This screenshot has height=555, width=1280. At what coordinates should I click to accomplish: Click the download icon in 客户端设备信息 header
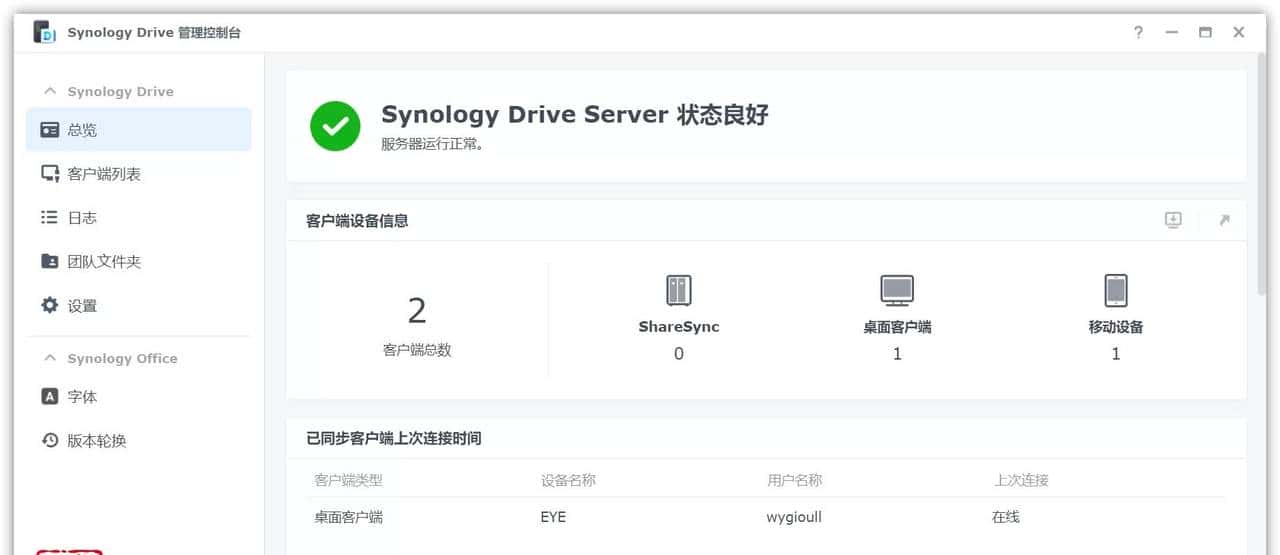coord(1173,221)
